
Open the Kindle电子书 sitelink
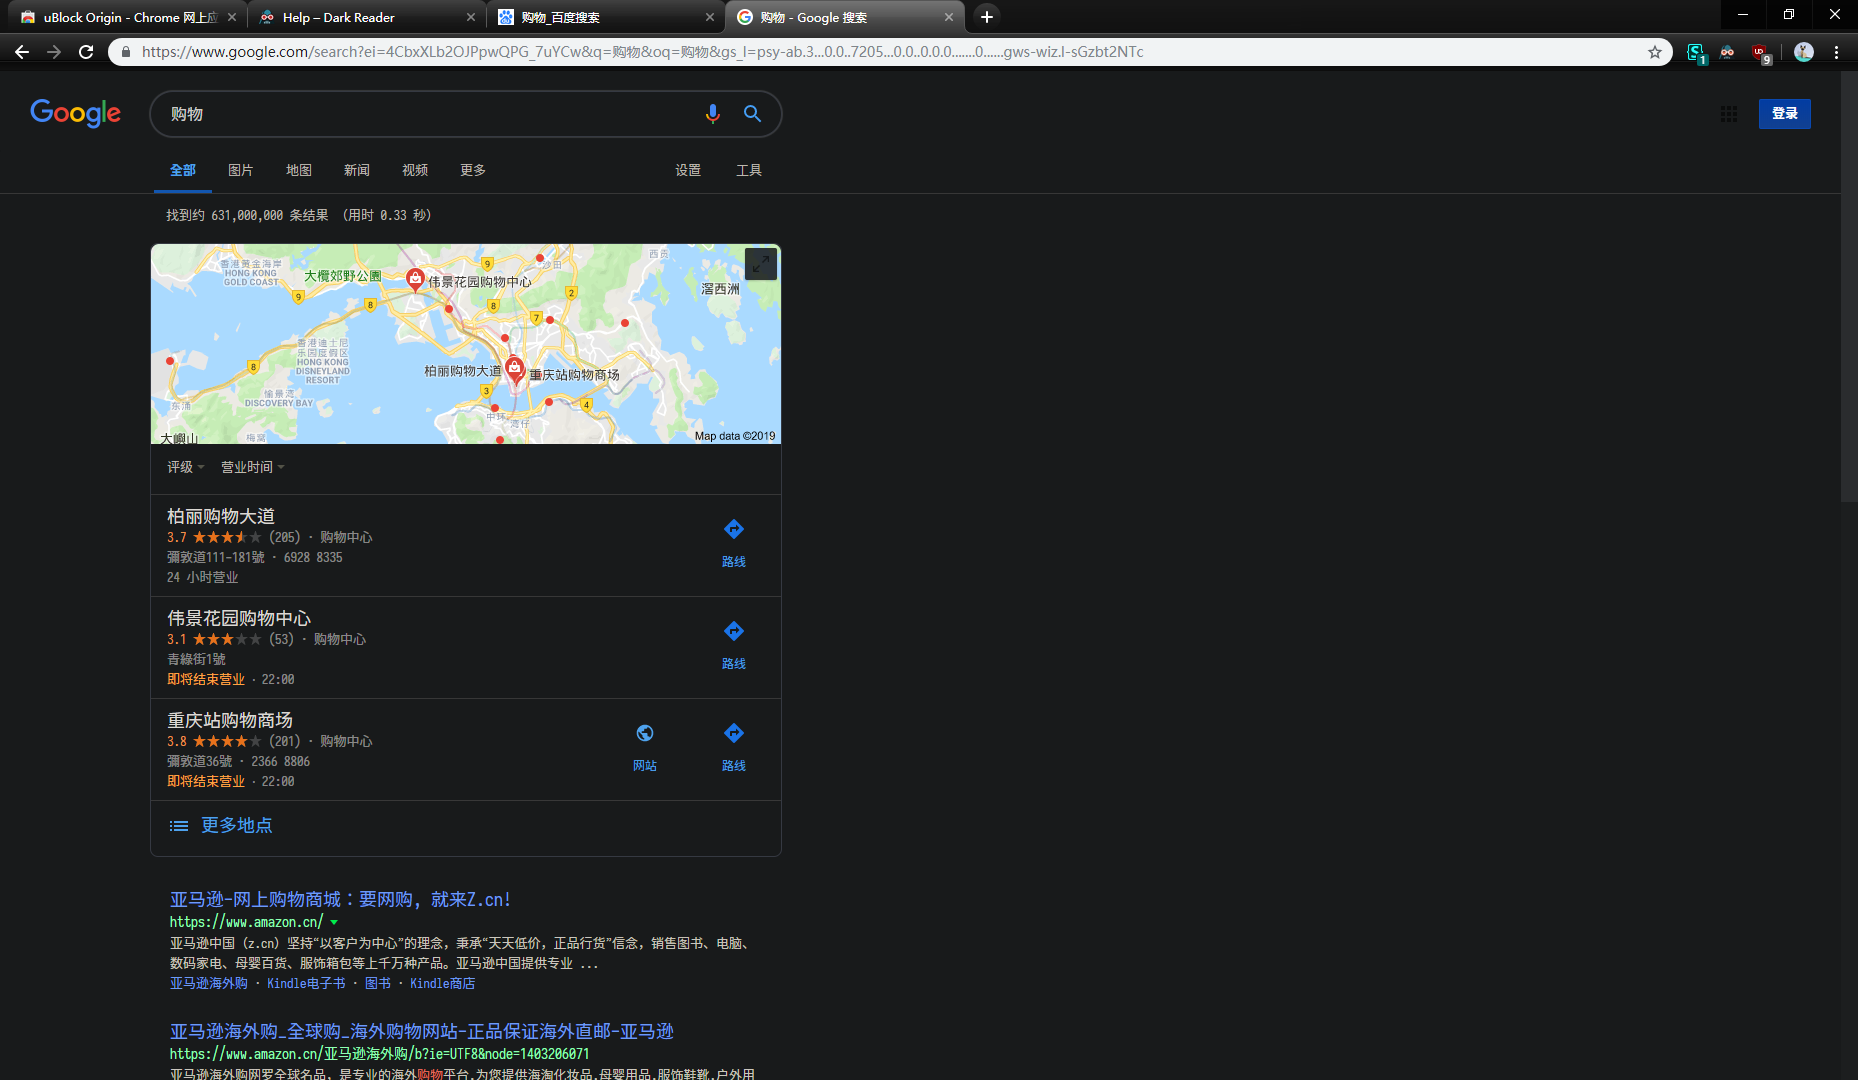pyautogui.click(x=306, y=984)
